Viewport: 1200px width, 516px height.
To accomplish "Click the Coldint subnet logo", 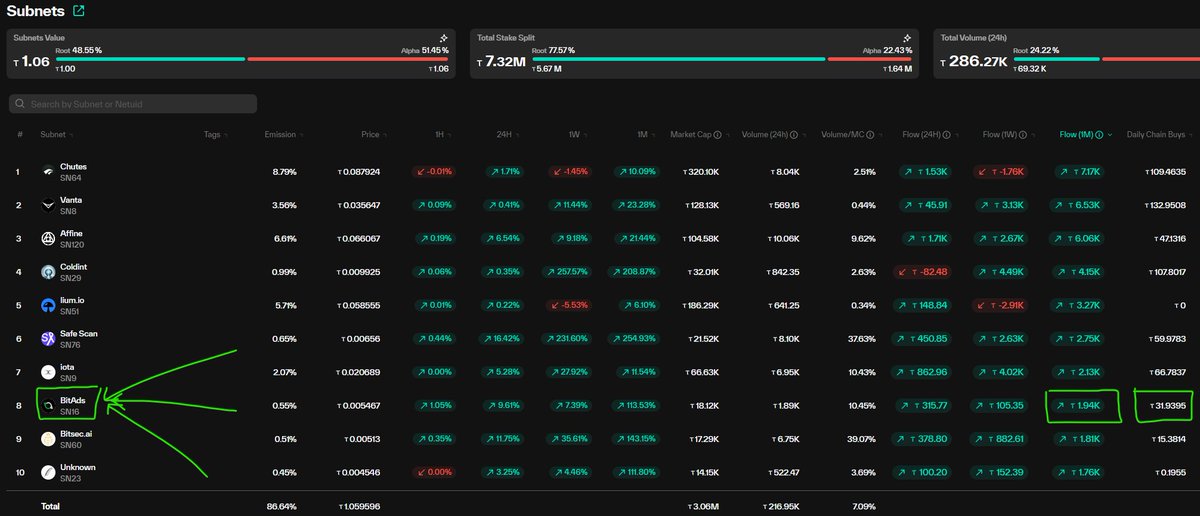I will [48, 272].
